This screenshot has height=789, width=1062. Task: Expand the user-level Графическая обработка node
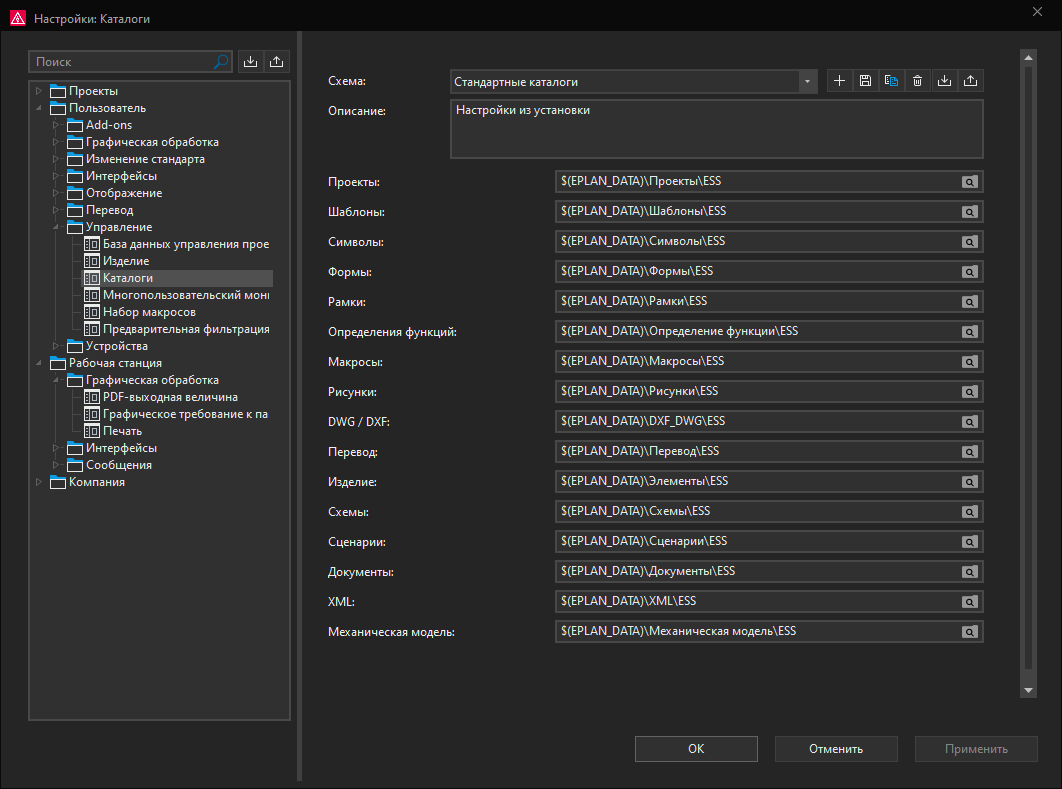point(56,142)
